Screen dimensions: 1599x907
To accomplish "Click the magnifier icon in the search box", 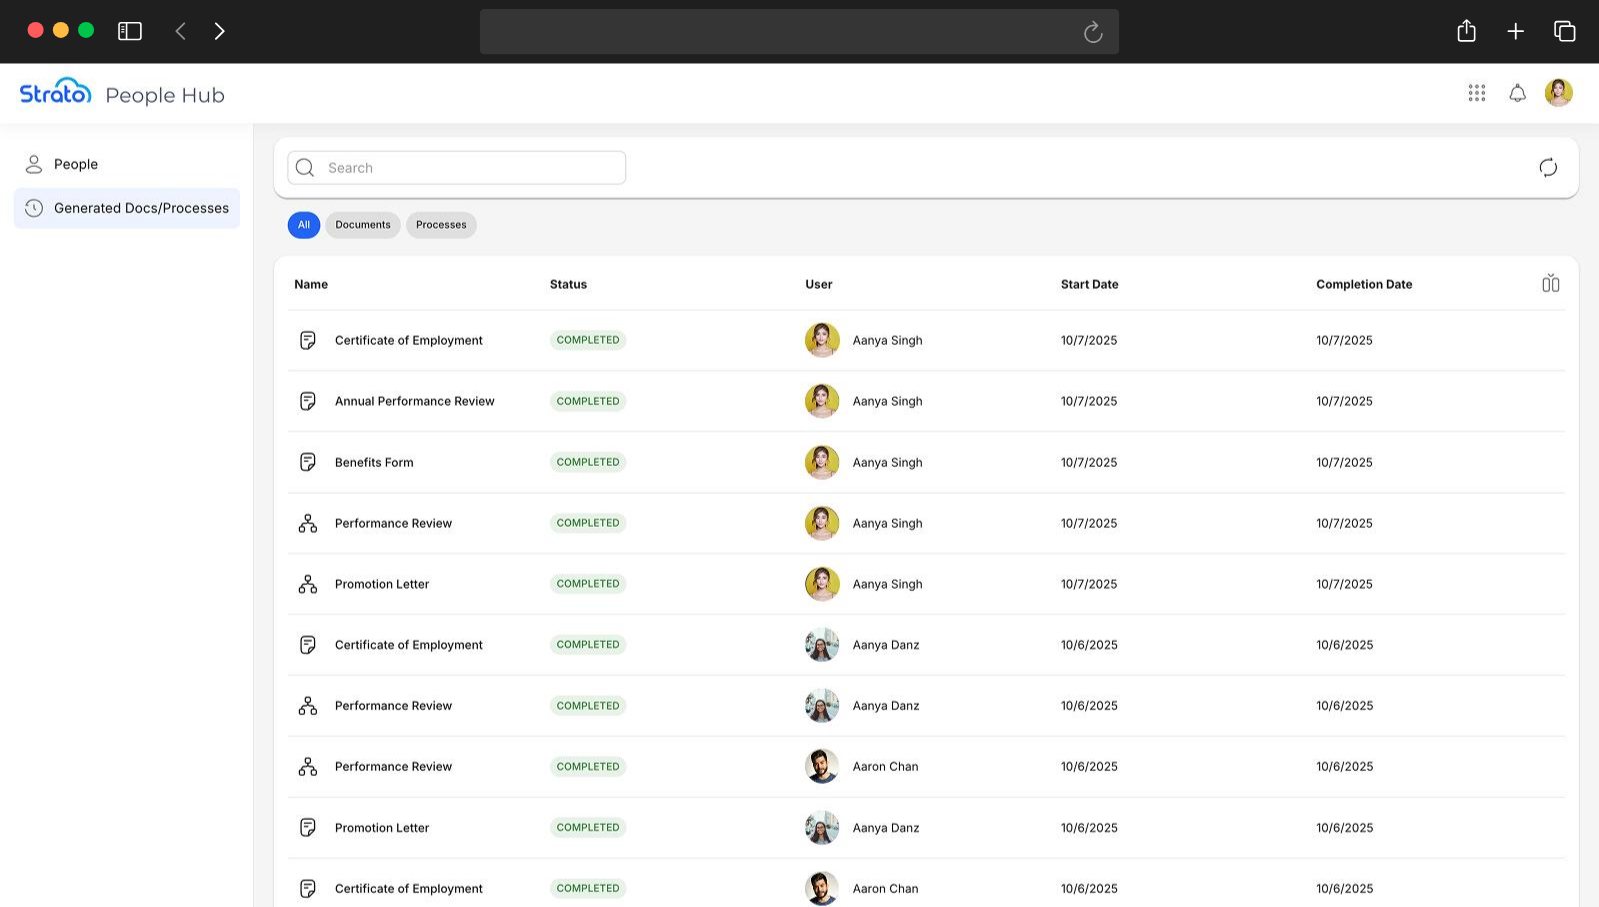I will [305, 168].
